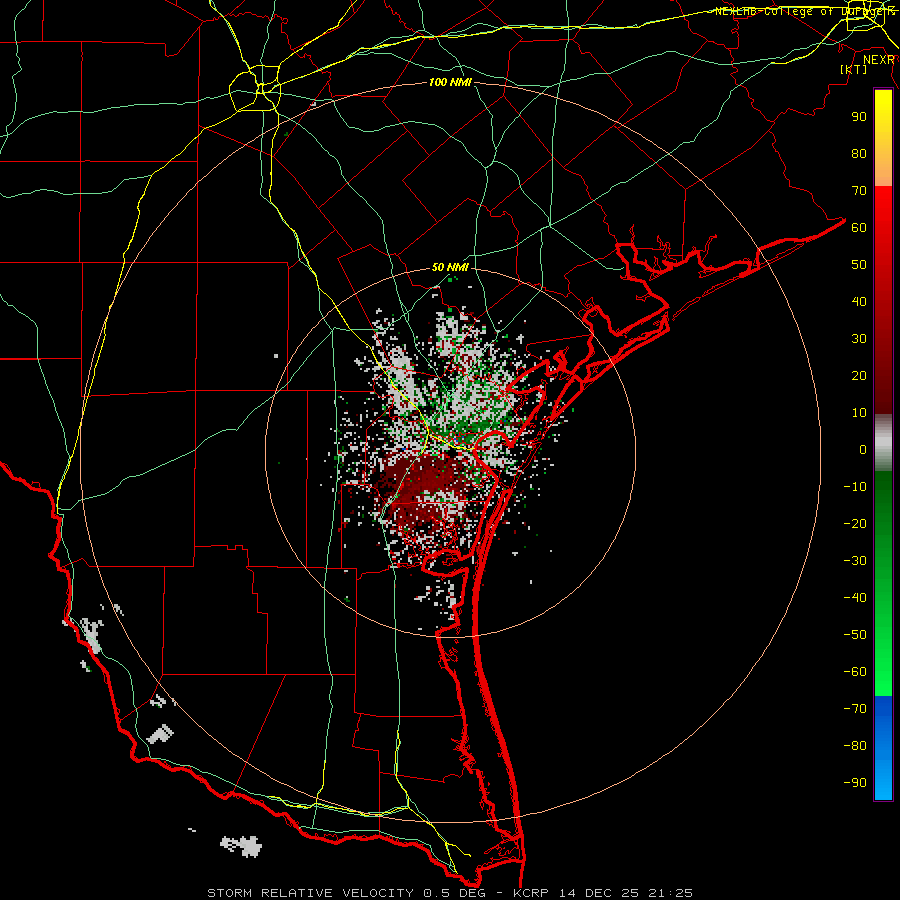Click the 0 value on the color scale
This screenshot has height=900, width=900.
(x=863, y=450)
